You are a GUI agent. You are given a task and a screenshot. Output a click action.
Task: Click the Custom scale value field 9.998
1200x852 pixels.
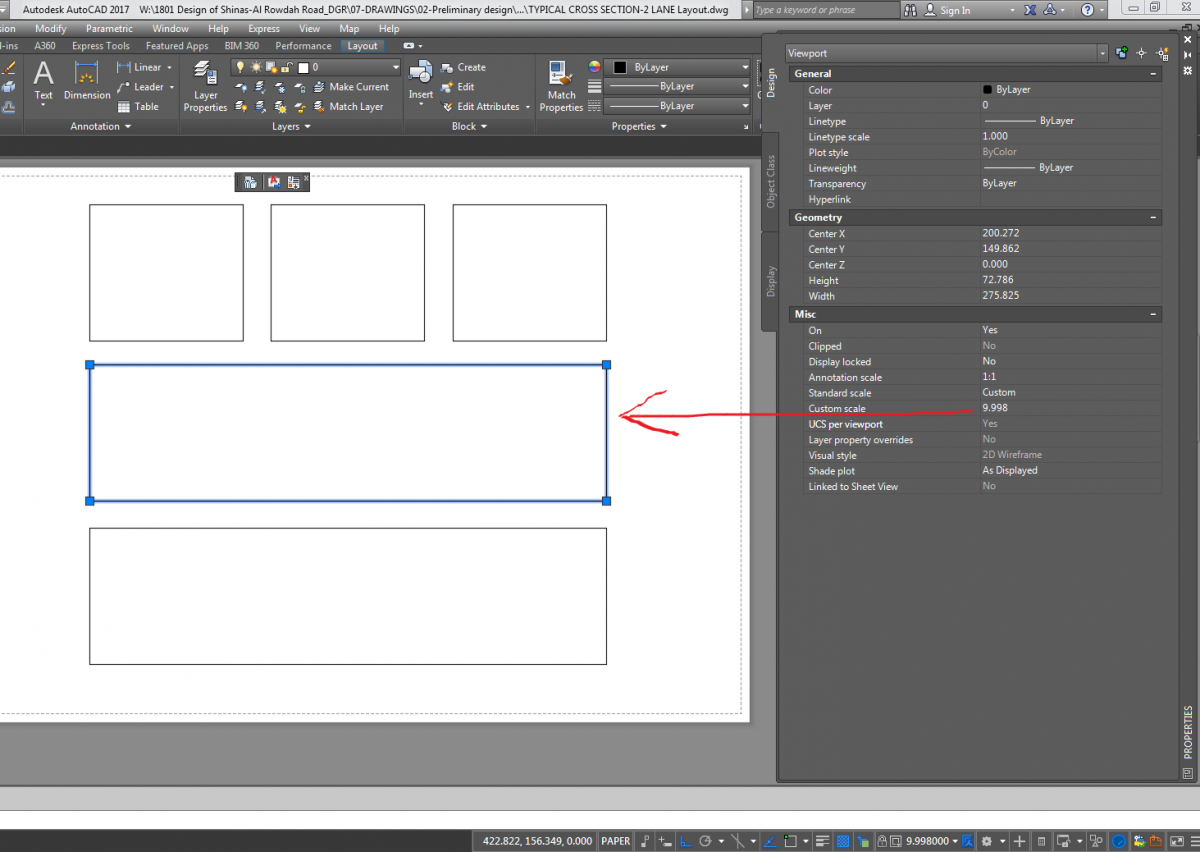1068,409
